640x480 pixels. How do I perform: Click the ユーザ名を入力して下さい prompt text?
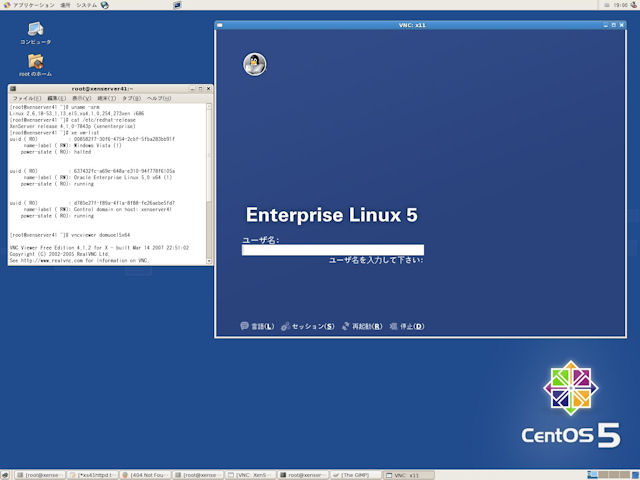click(376, 260)
